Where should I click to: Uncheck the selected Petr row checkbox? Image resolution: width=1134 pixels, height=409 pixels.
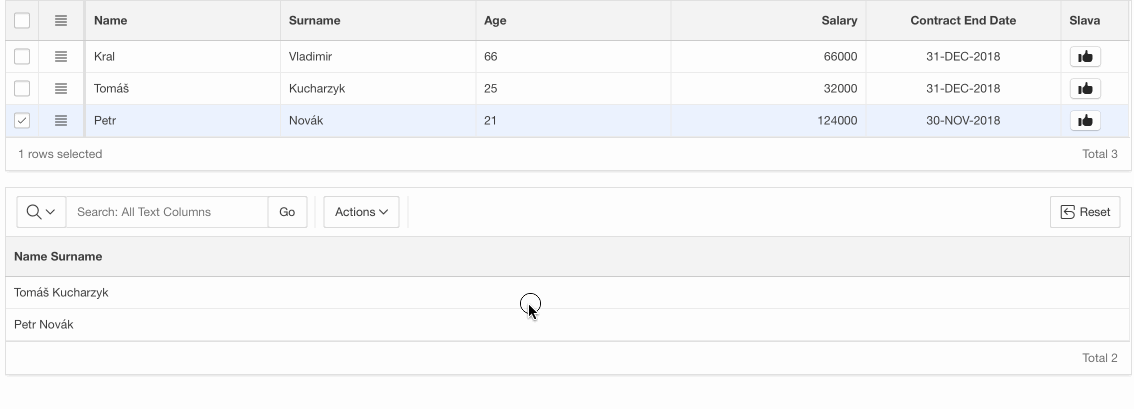pos(22,121)
